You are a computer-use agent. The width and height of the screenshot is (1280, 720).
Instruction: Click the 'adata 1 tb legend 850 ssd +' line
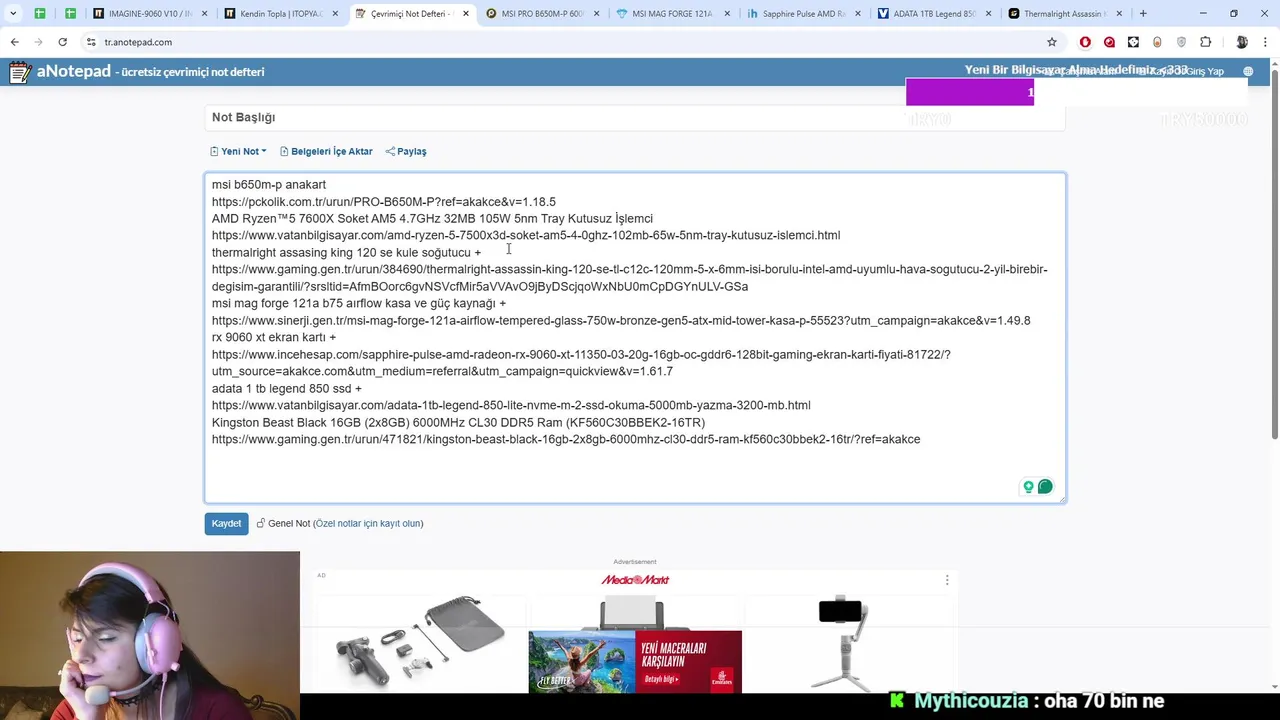(x=287, y=388)
